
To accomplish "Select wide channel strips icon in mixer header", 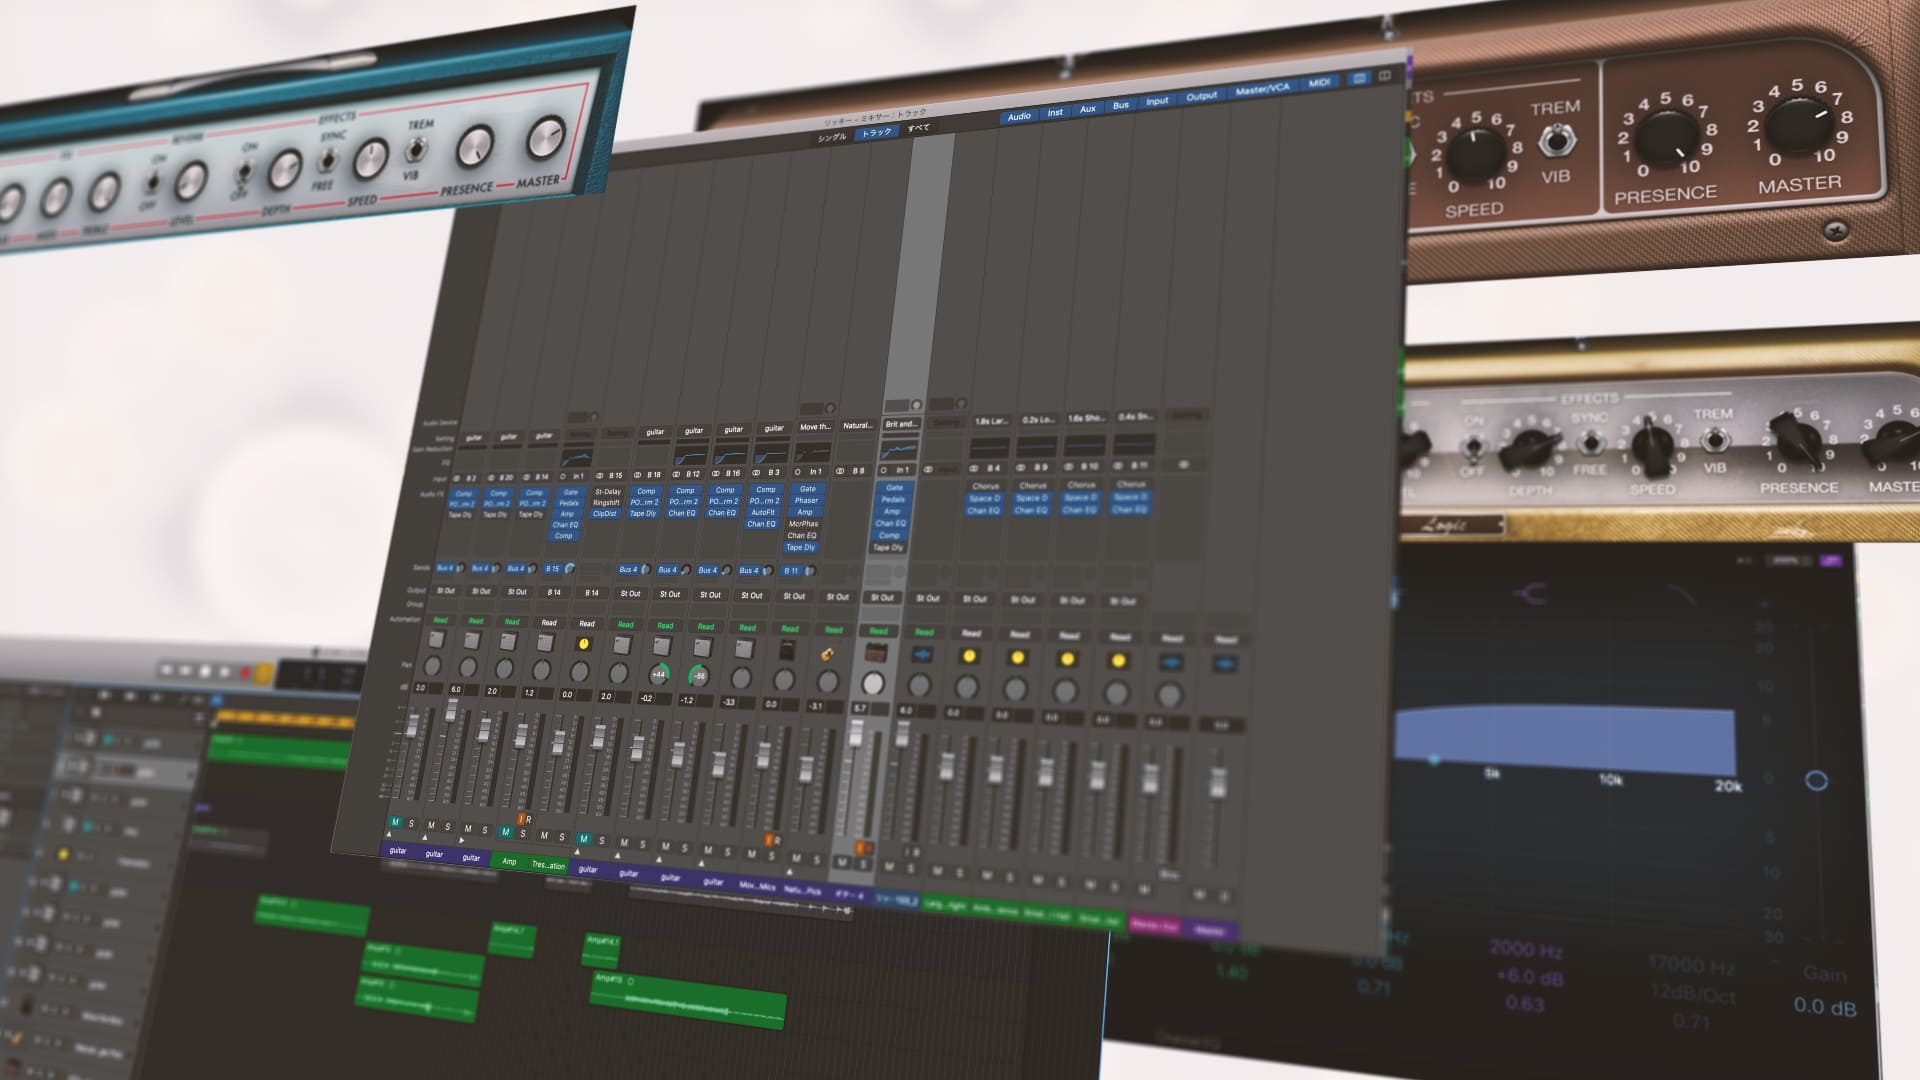I will coord(1385,76).
